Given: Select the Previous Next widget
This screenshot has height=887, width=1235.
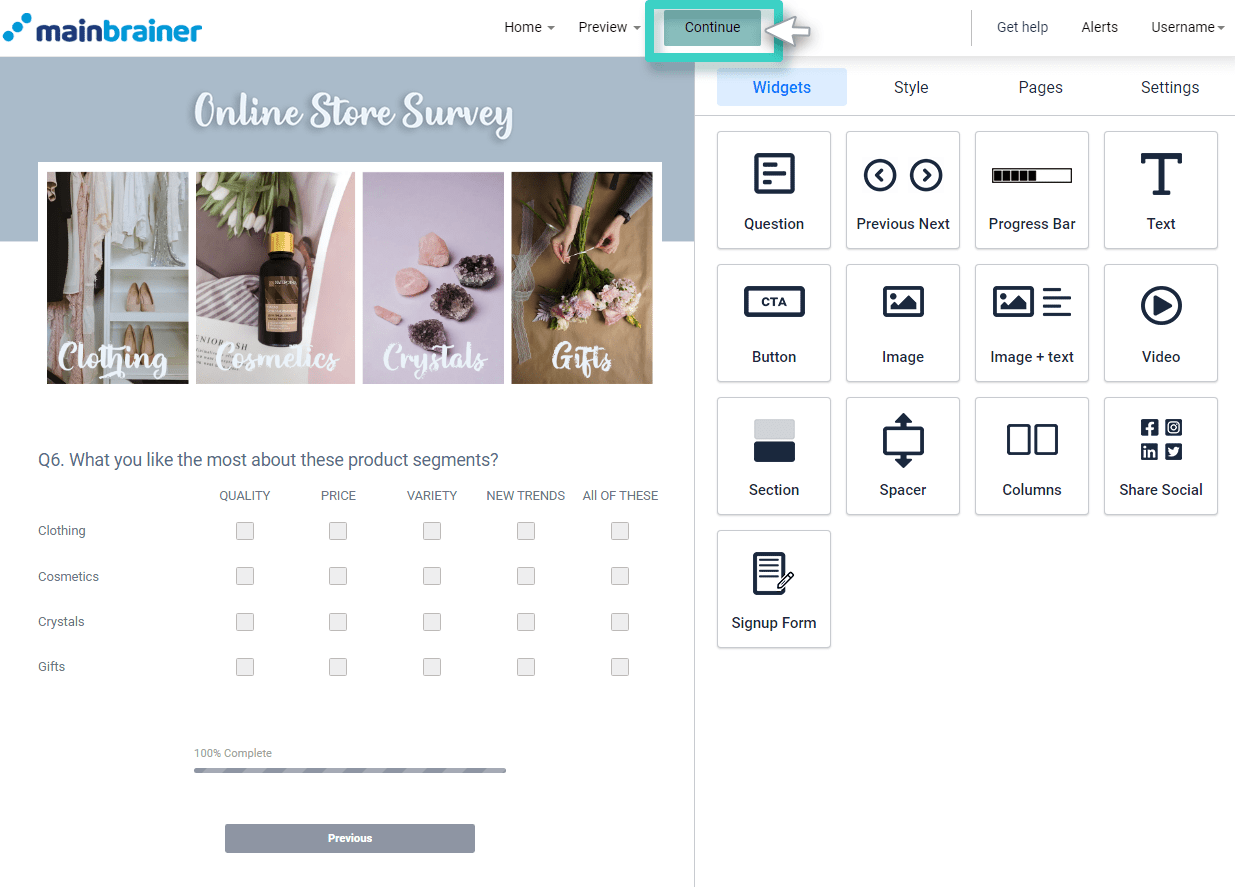Looking at the screenshot, I should click(902, 190).
